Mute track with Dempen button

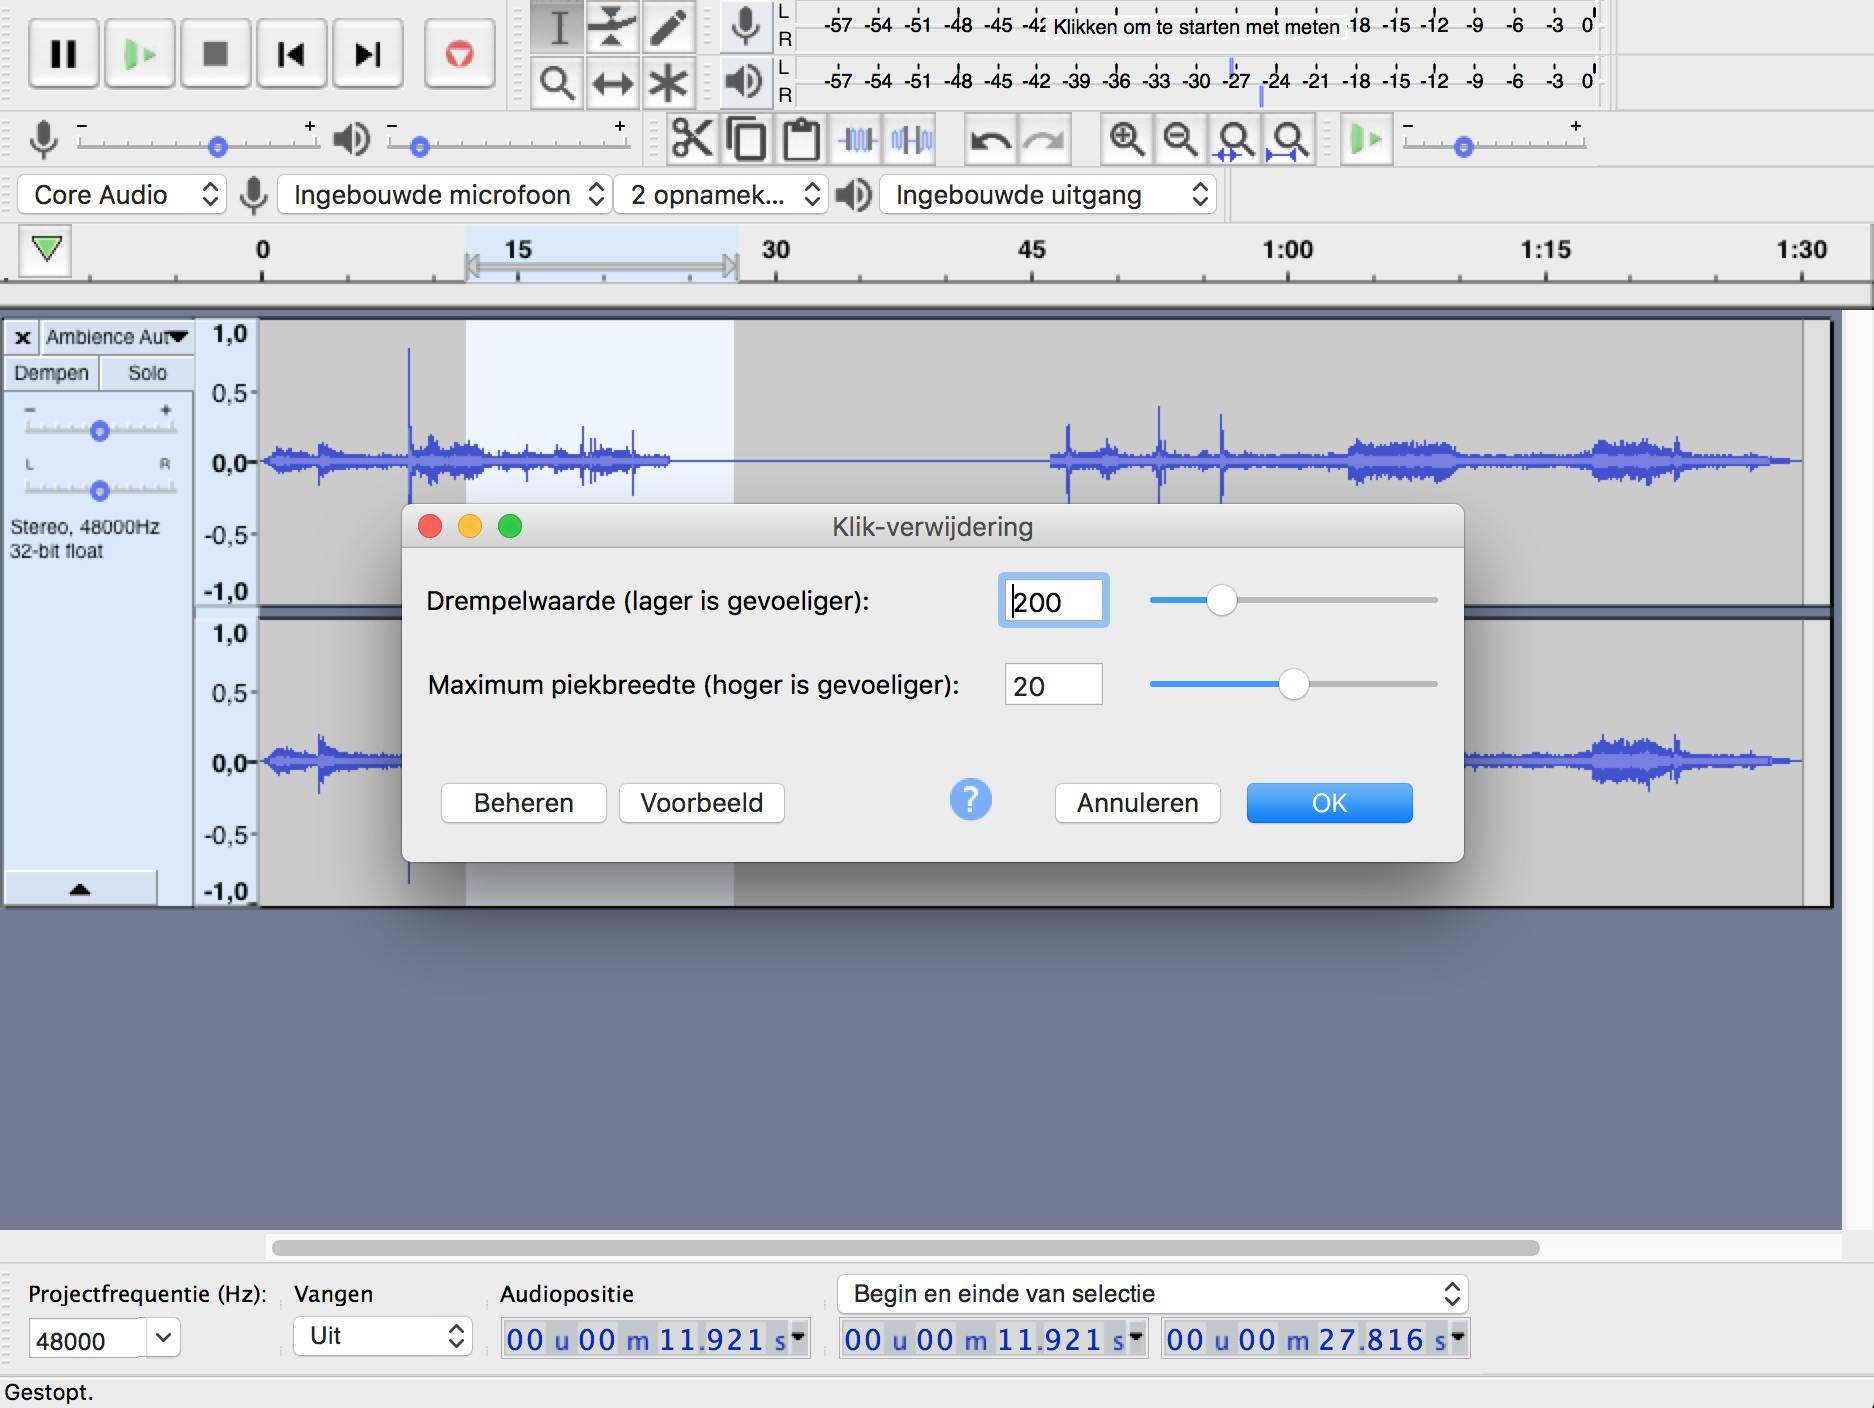tap(51, 373)
